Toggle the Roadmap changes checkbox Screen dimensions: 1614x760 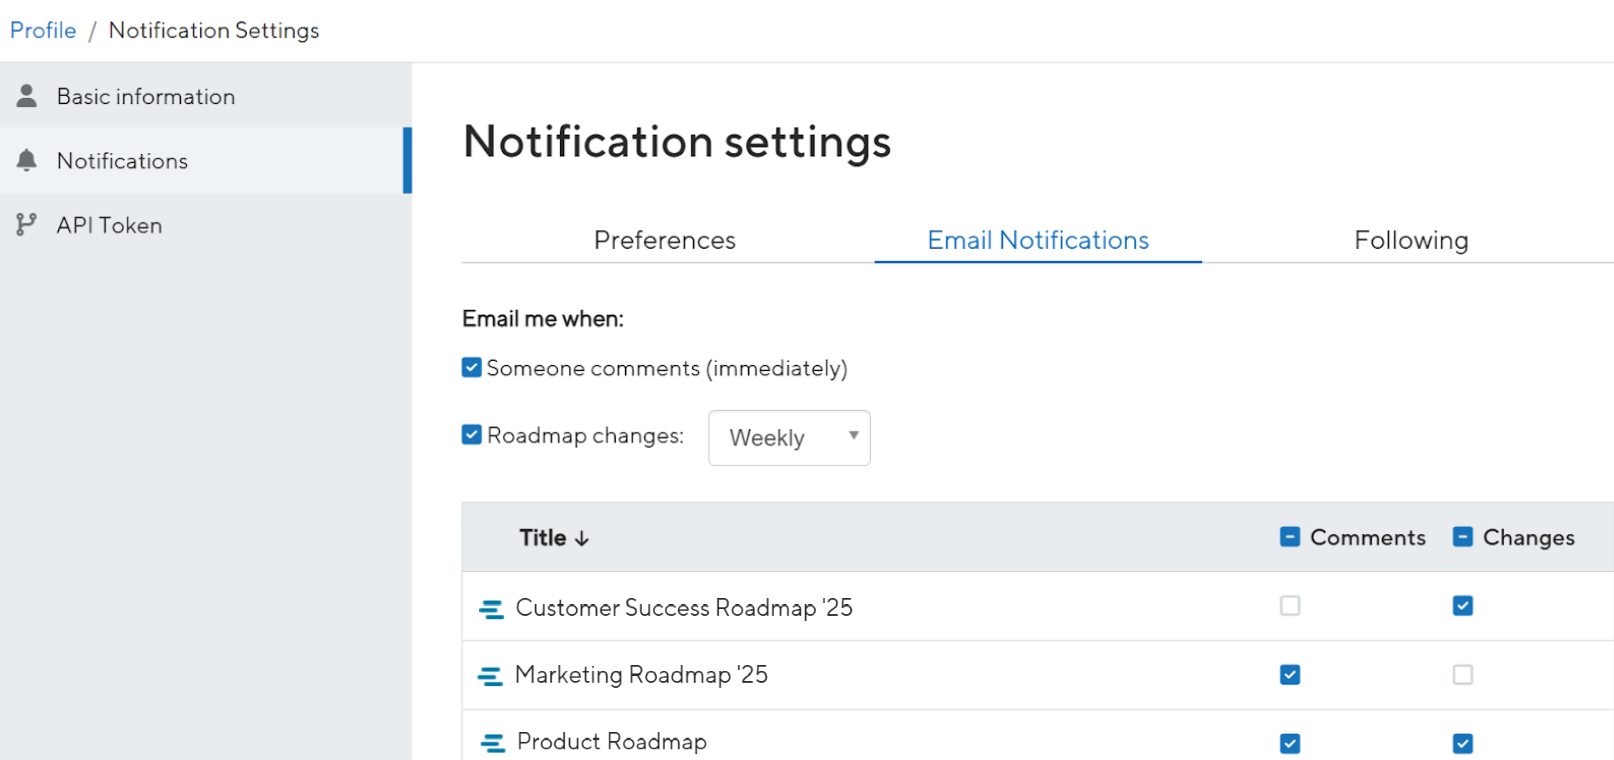pyautogui.click(x=472, y=434)
